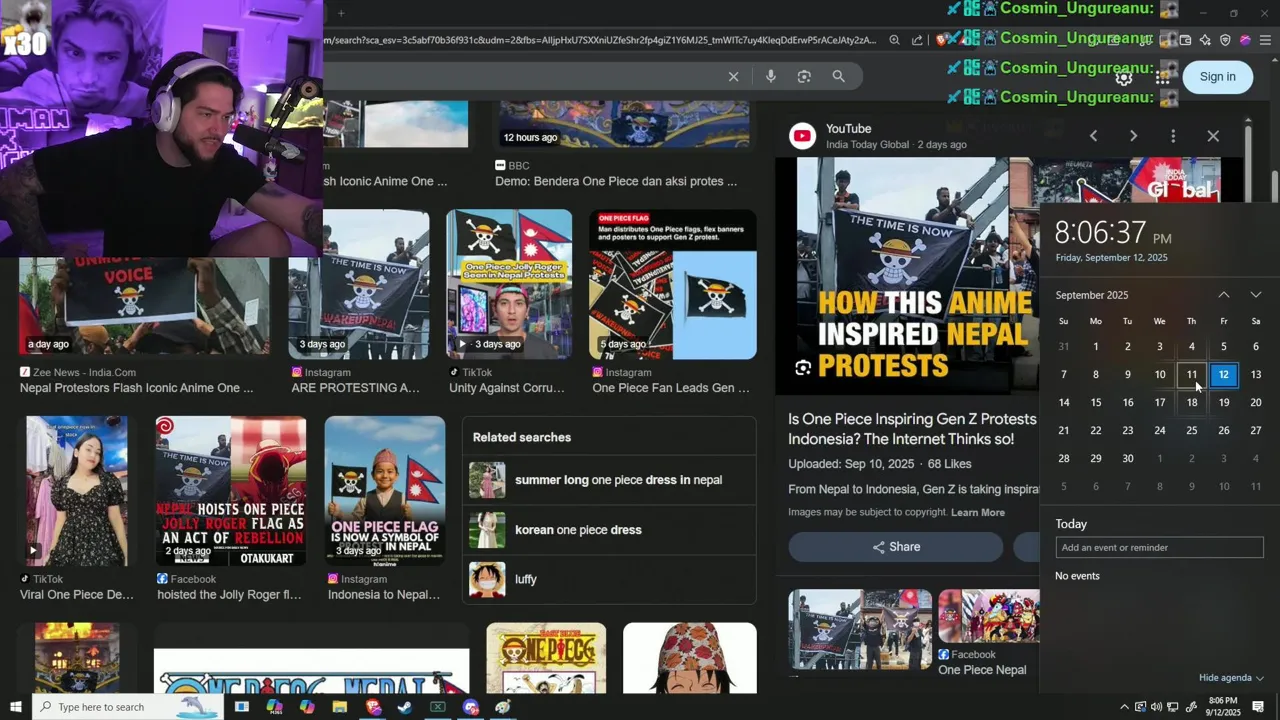This screenshot has height=720, width=1280.
Task: Open the Windows Start menu
Action: [15, 707]
